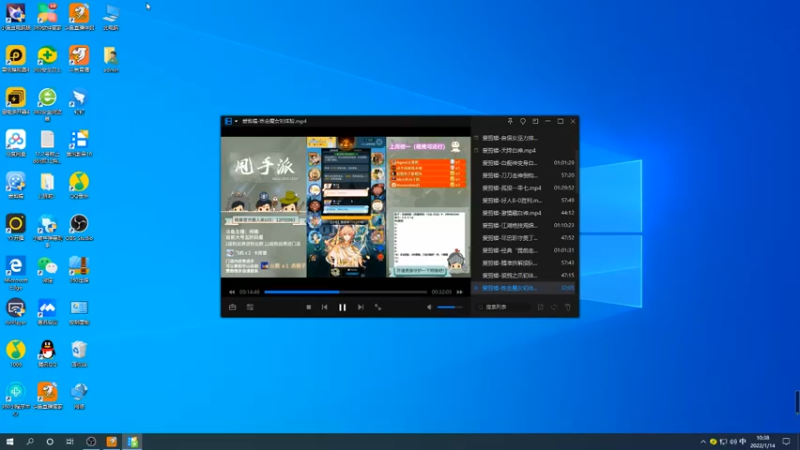This screenshot has height=450, width=800.
Task: Switch to mini mode from the title bar
Action: (x=535, y=121)
